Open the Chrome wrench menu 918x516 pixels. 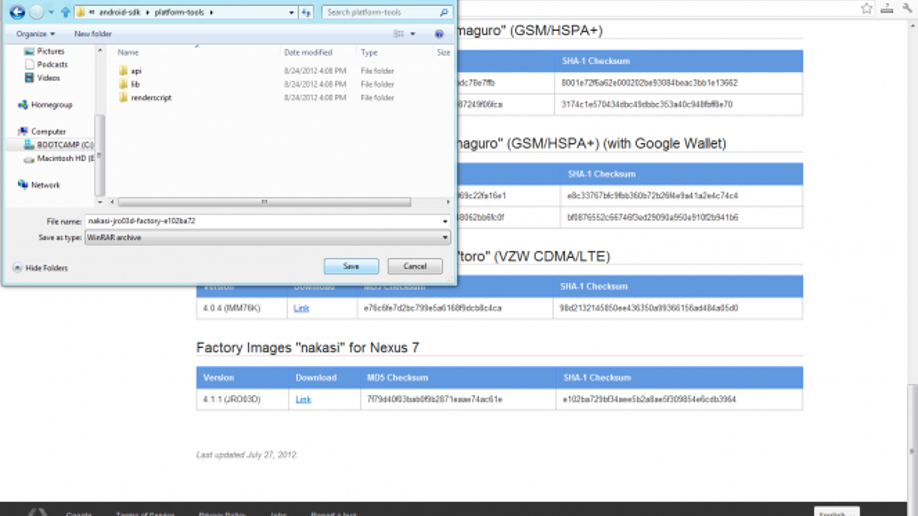pos(906,8)
